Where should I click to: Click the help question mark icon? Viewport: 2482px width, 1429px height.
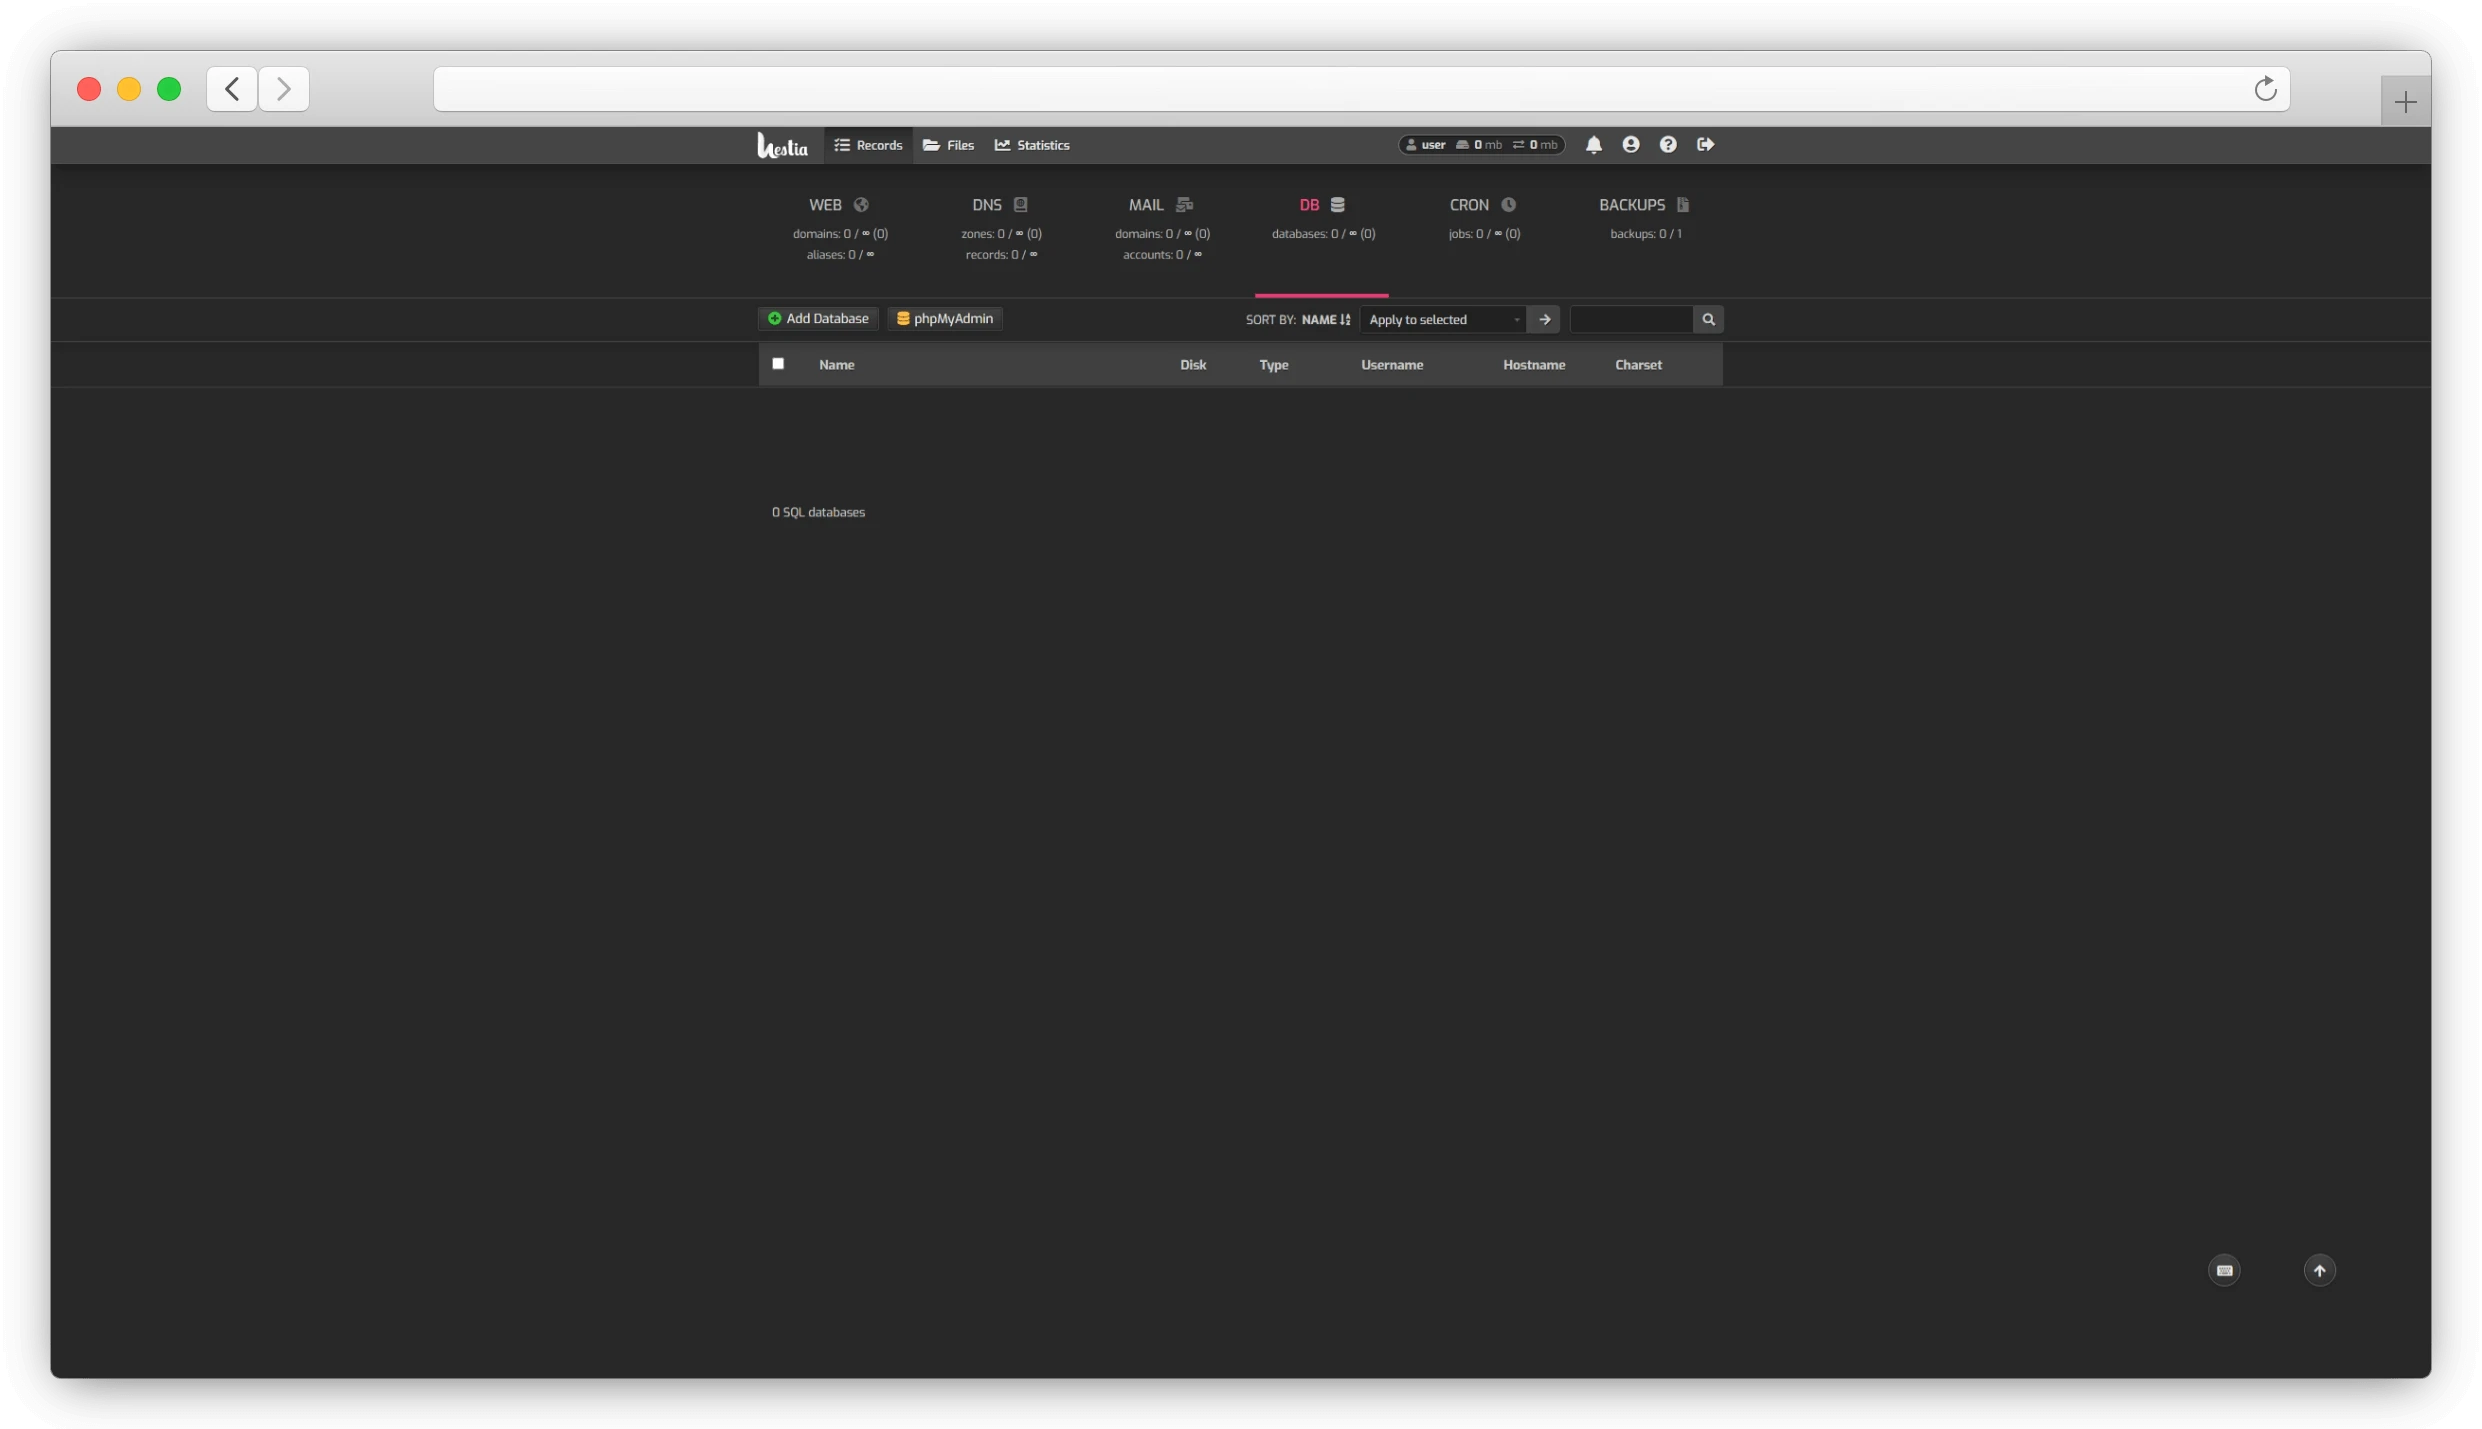[x=1667, y=144]
